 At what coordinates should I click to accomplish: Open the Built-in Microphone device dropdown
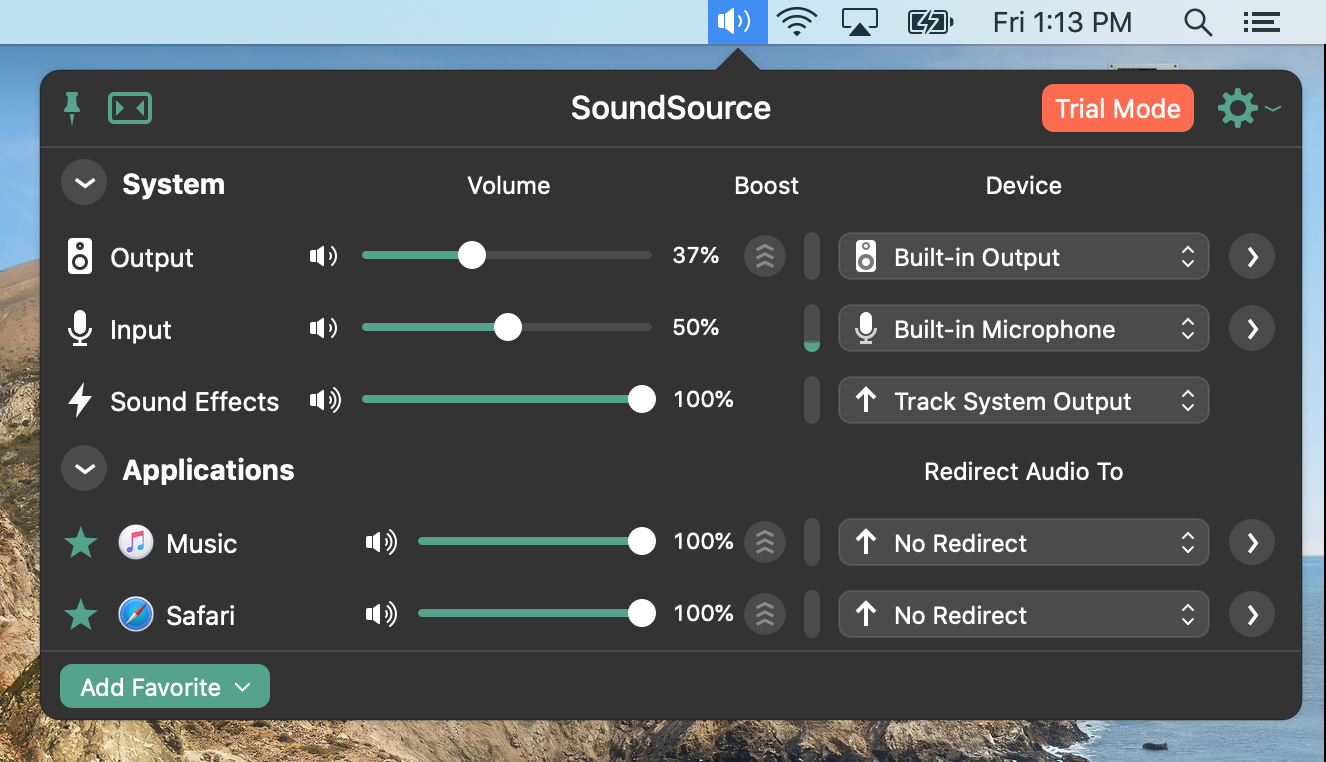tap(1023, 329)
